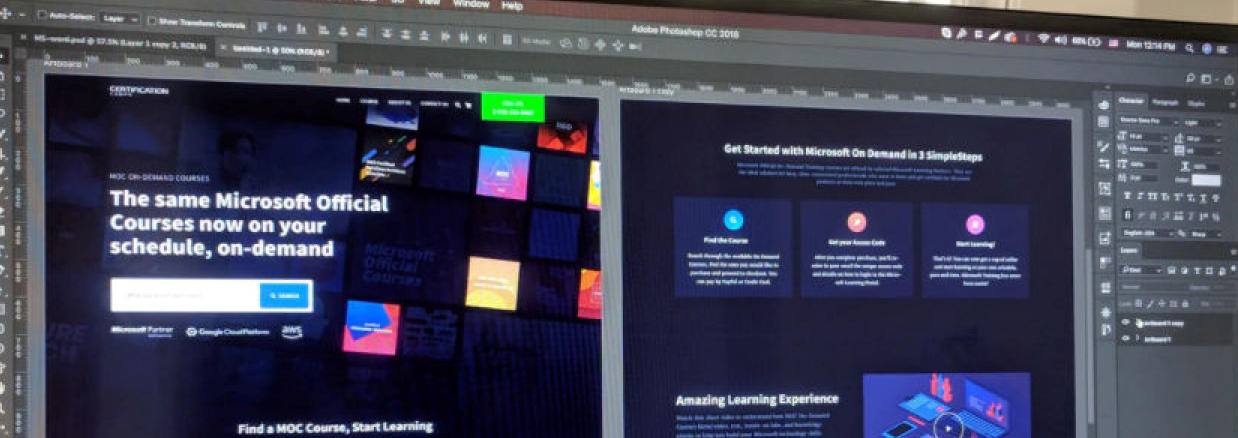Align bottom edges in options bar
Screen dimensions: 1238x438
click(x=300, y=28)
